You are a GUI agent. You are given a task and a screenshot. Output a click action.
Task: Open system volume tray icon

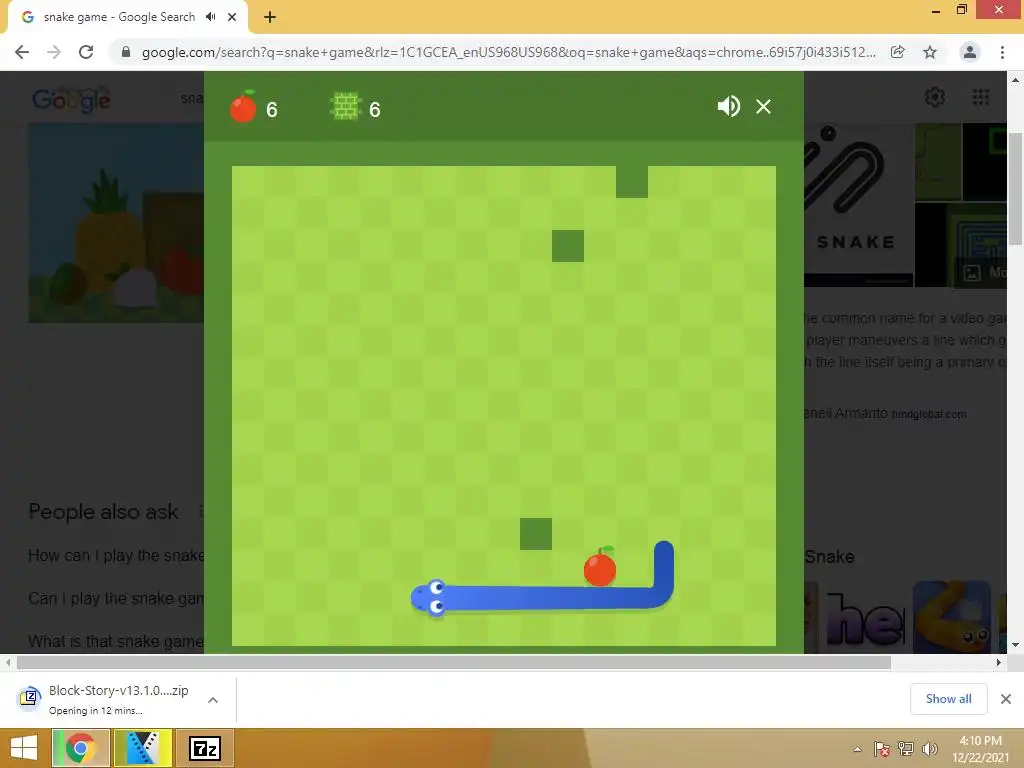929,749
